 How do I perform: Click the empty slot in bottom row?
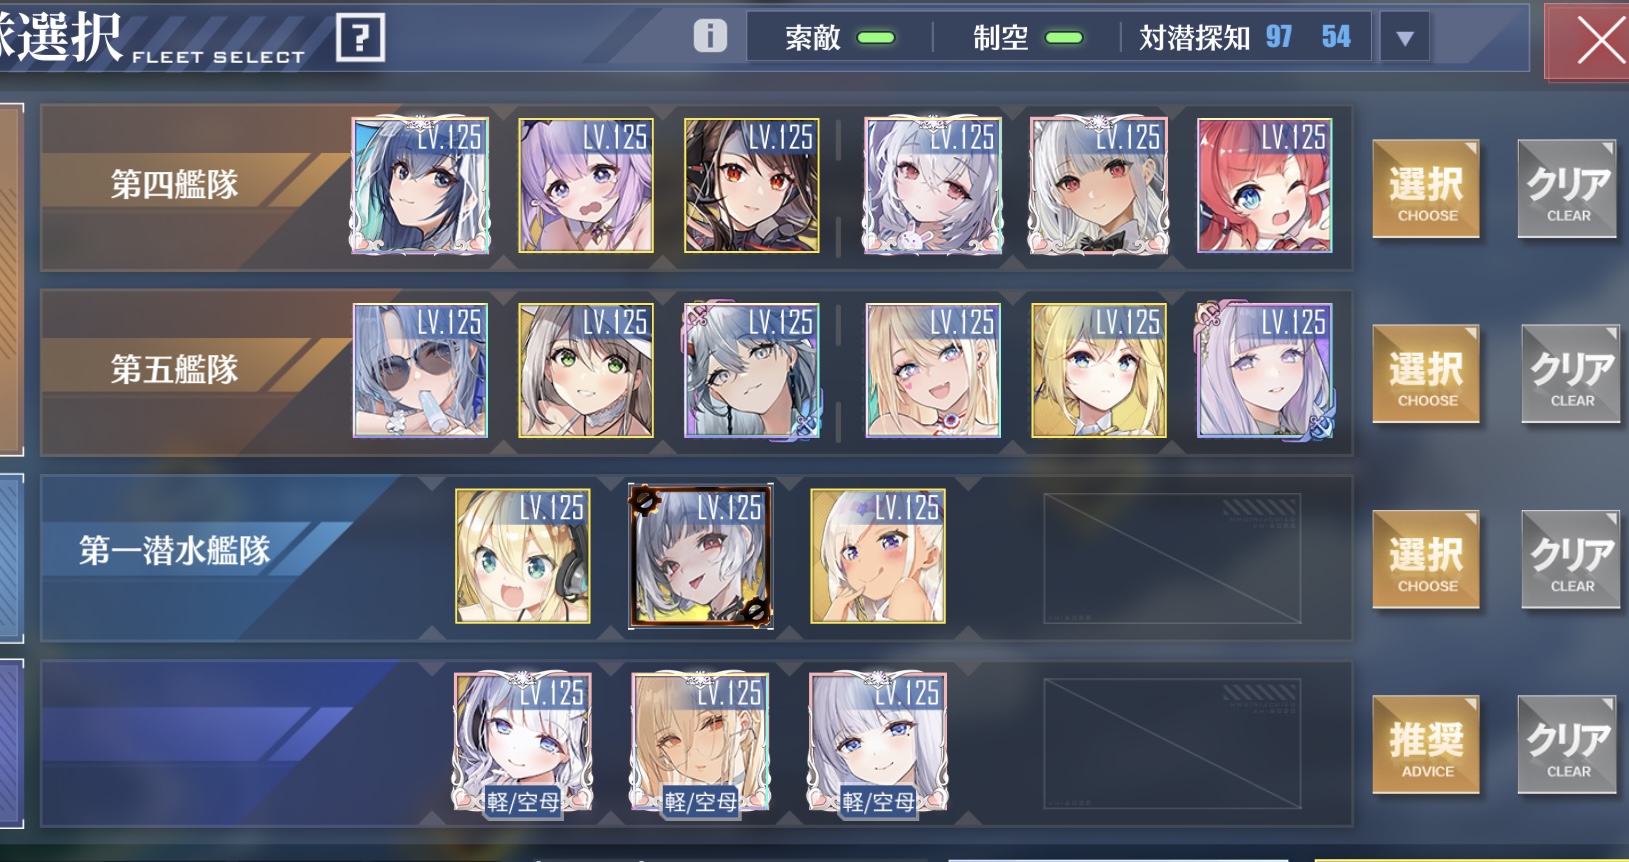click(x=1172, y=744)
